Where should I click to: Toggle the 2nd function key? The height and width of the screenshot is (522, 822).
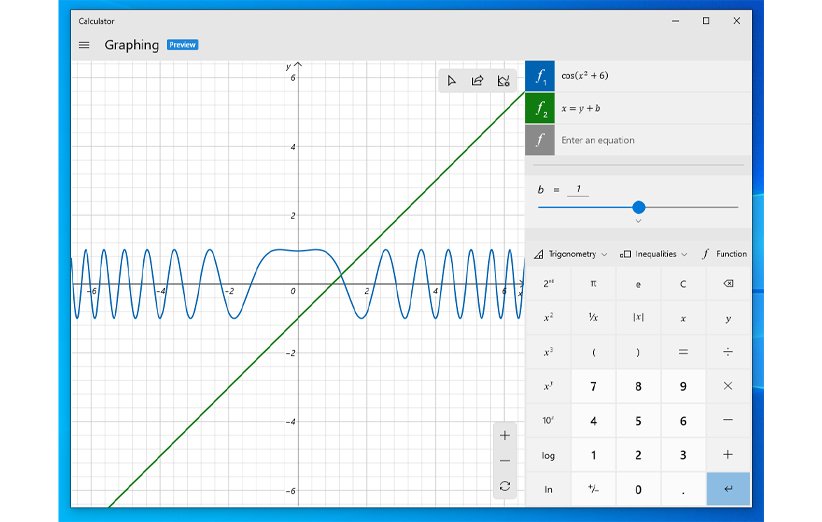(x=548, y=284)
